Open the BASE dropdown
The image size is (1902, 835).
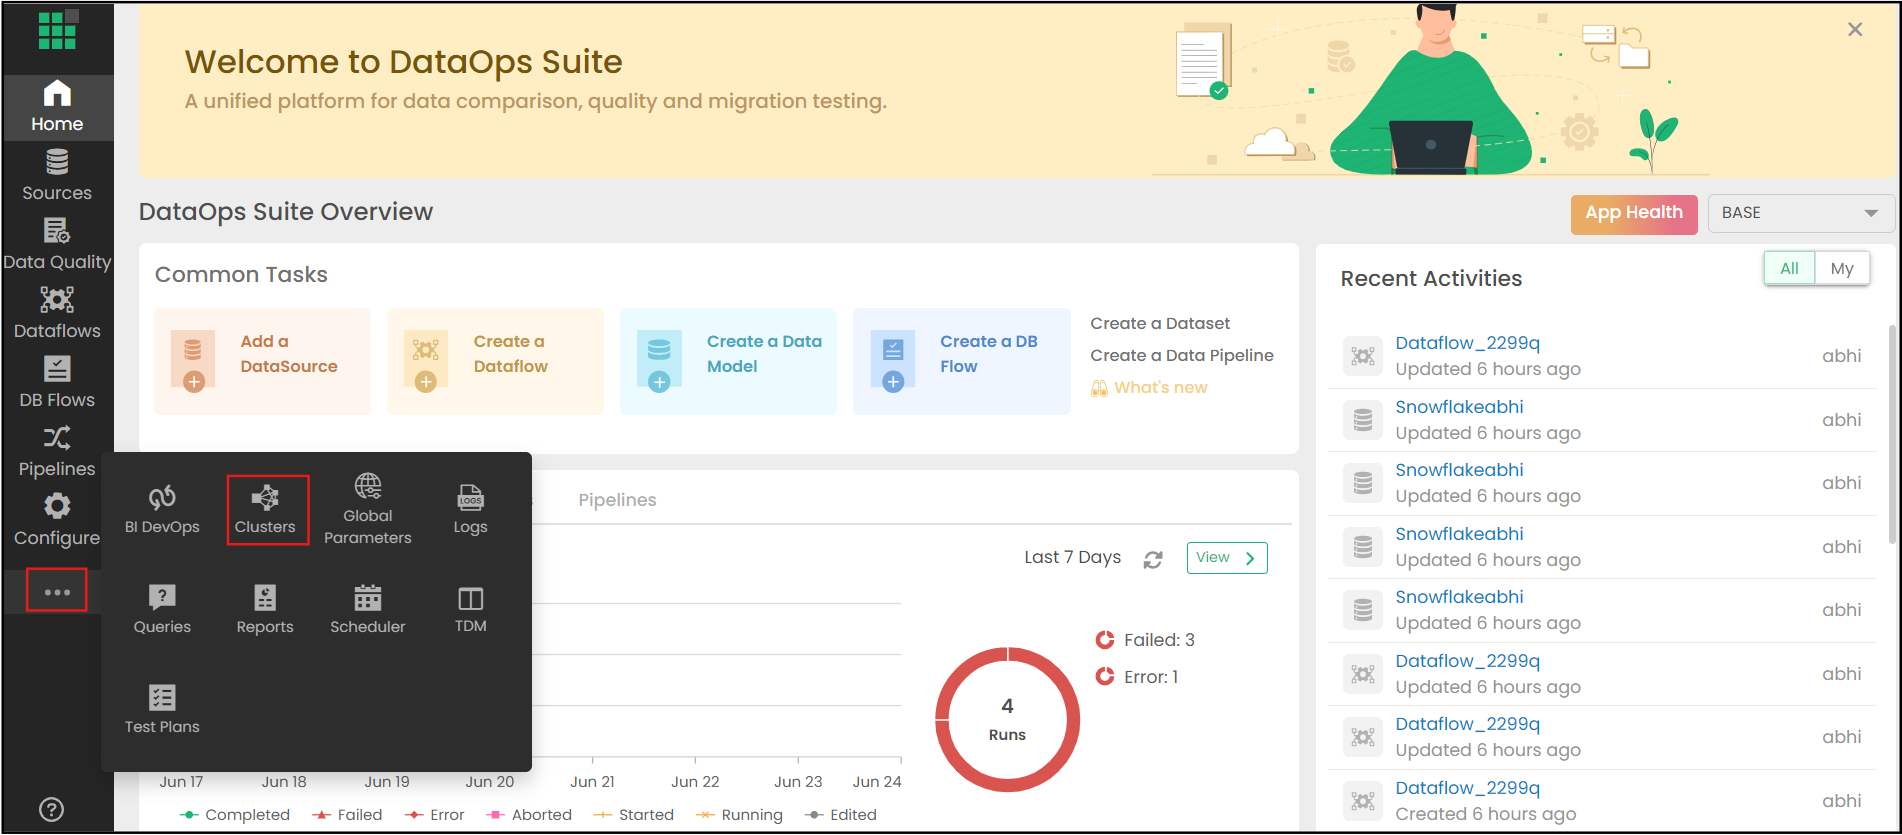click(x=1801, y=213)
